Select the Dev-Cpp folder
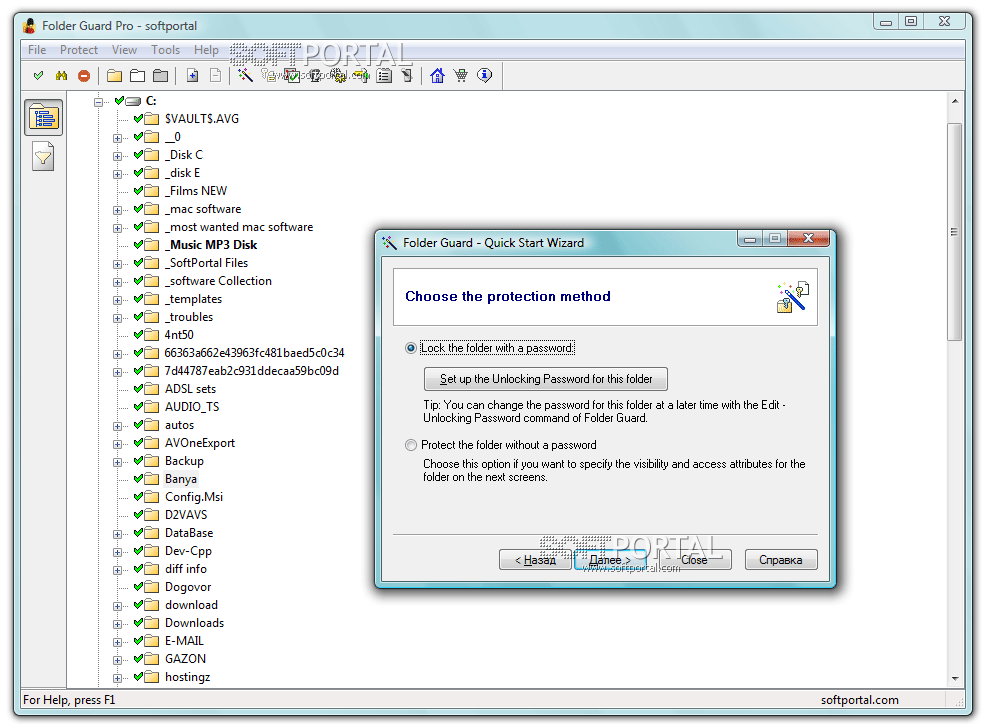The width and height of the screenshot is (984, 724). [188, 551]
